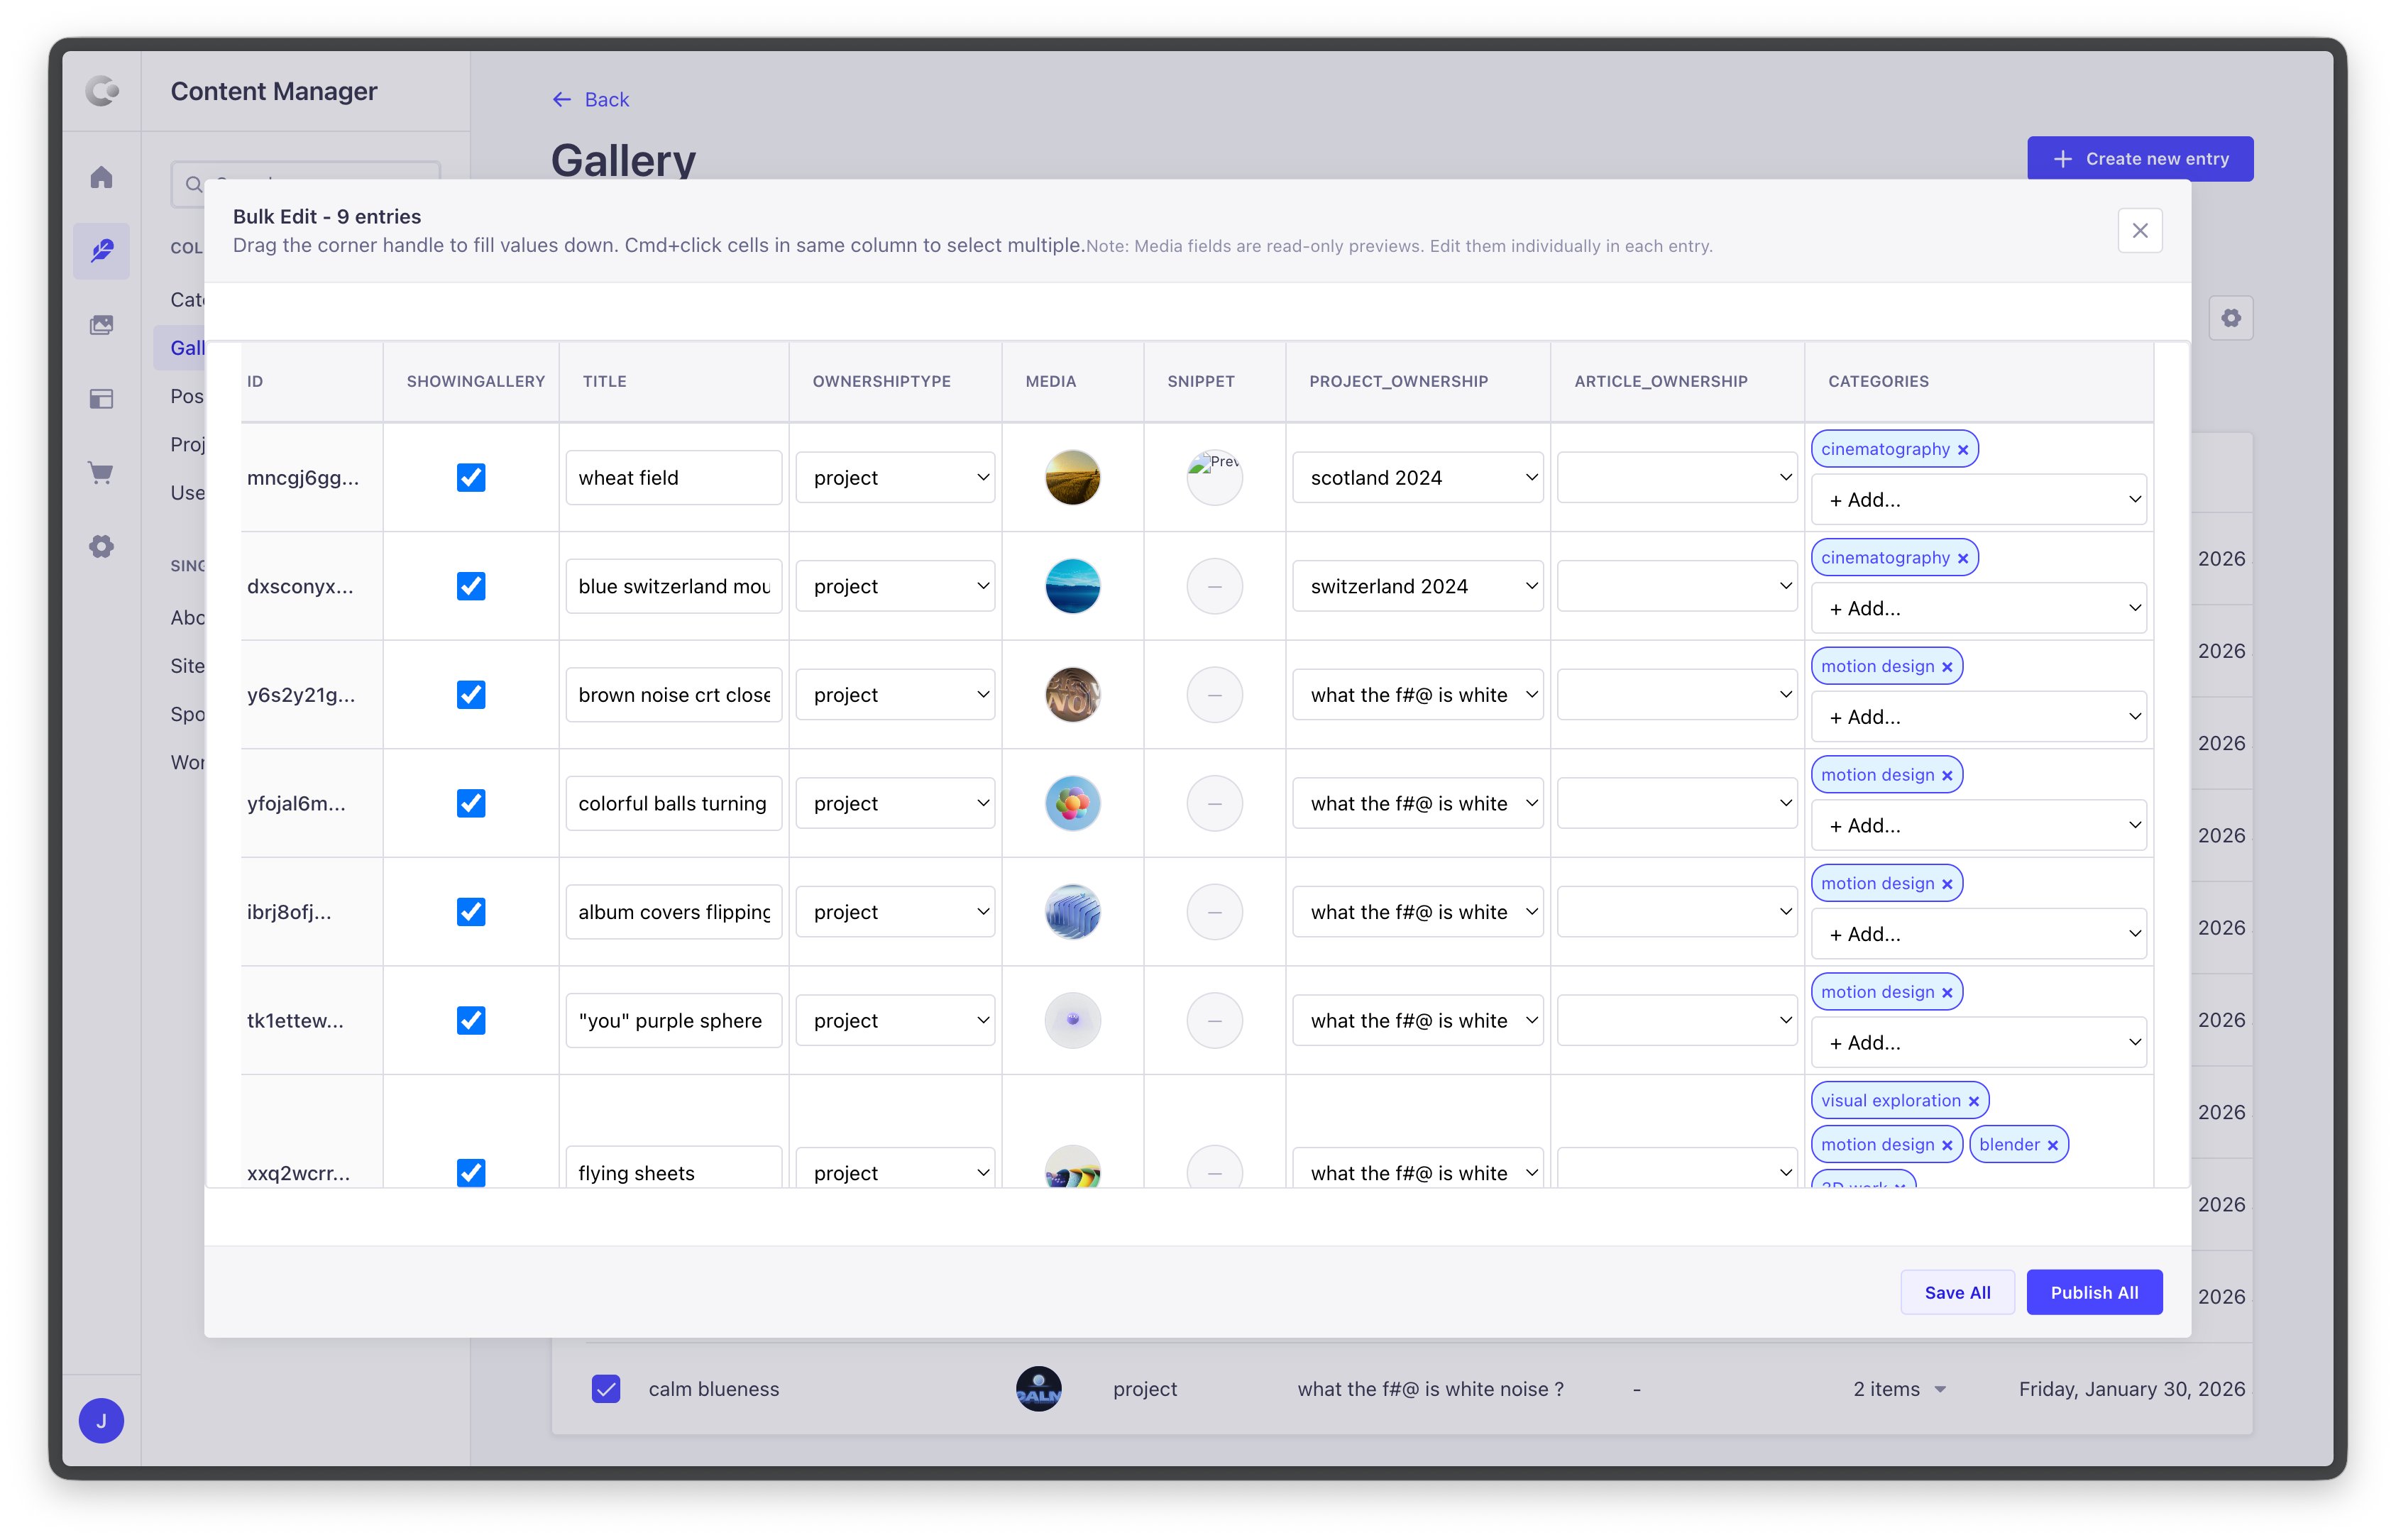Click the album covers flipping title field
The image size is (2396, 1540).
point(673,912)
